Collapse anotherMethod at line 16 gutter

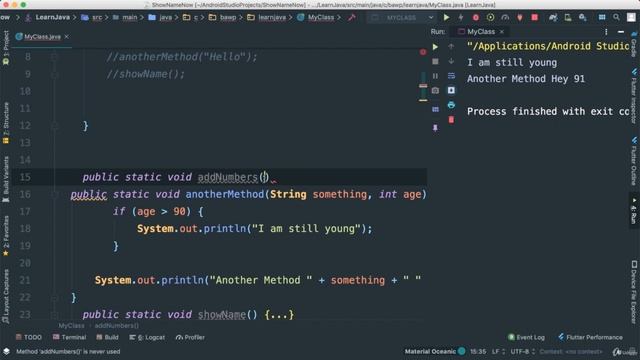tap(54, 195)
